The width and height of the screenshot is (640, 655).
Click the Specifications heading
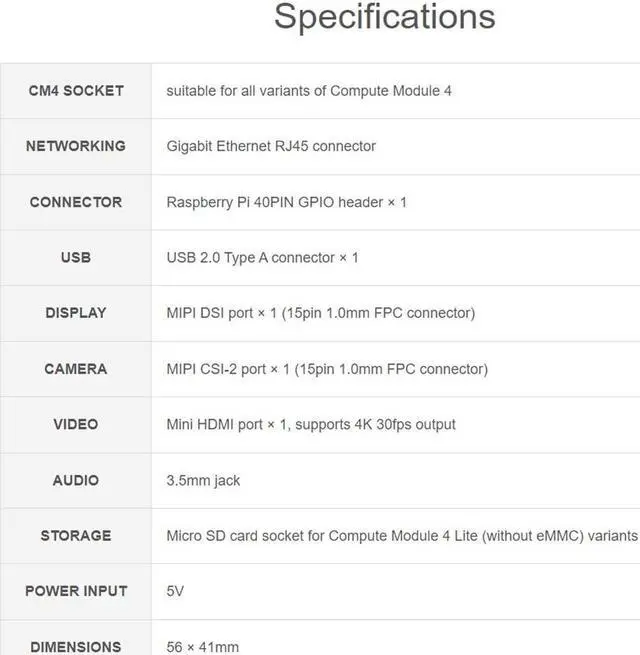point(384,17)
